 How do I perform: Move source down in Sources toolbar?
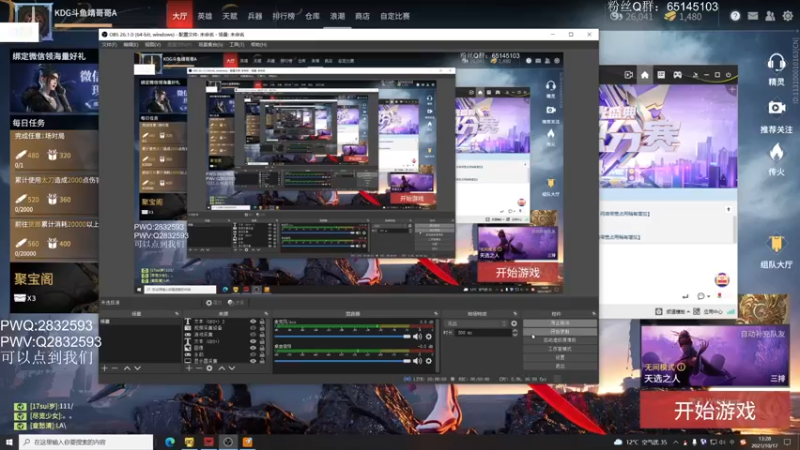[232, 368]
